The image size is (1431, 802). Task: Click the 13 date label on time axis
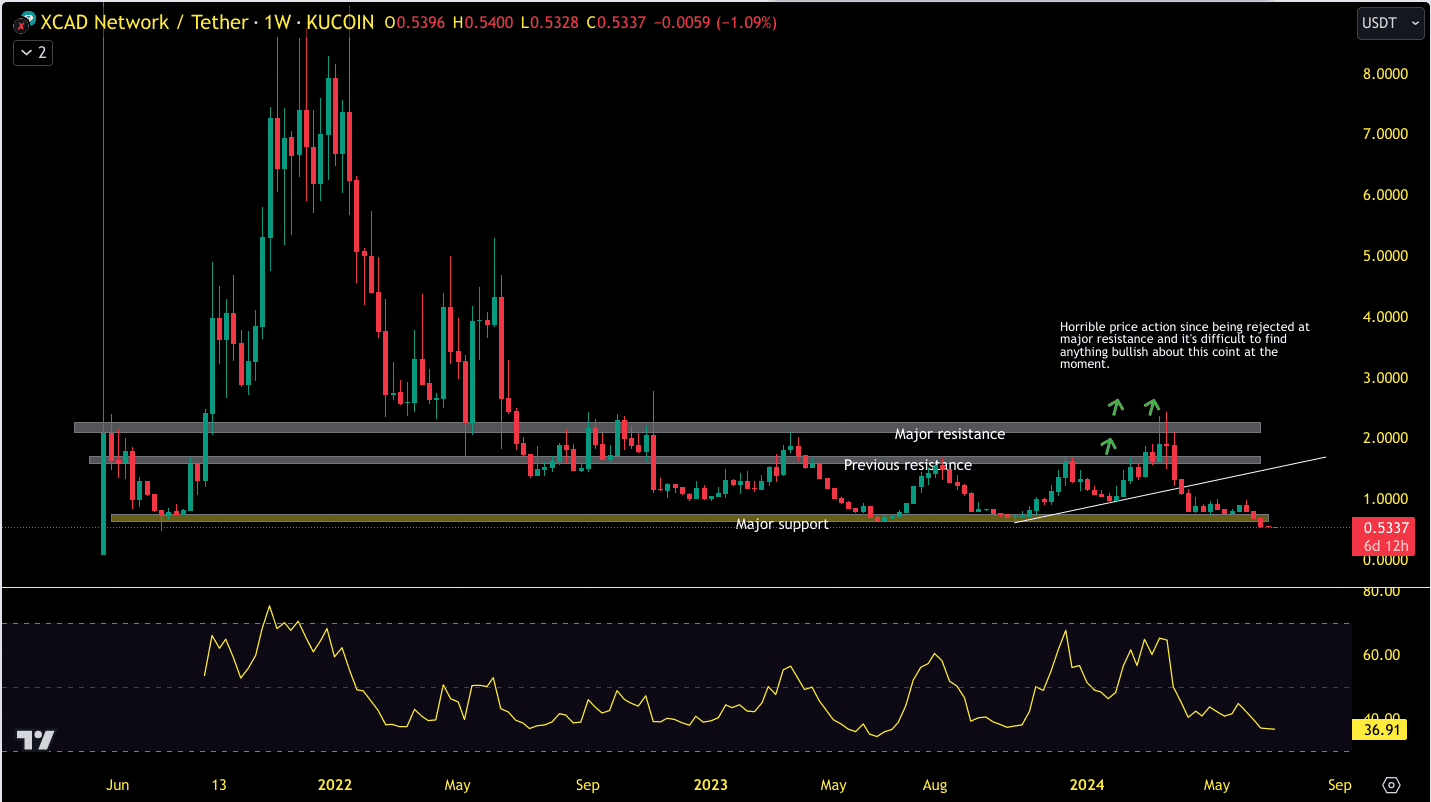click(220, 785)
